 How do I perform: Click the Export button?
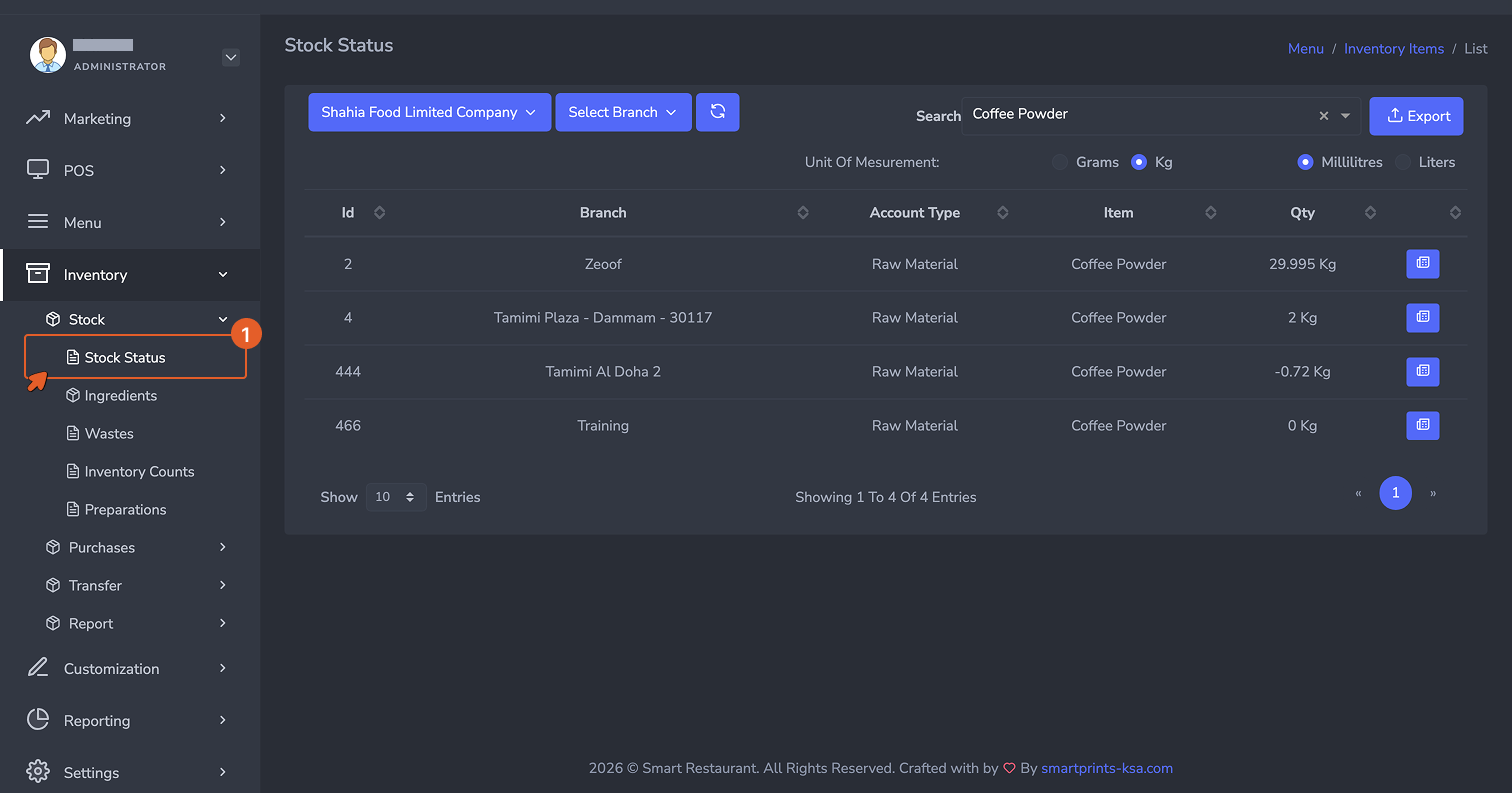(1416, 116)
